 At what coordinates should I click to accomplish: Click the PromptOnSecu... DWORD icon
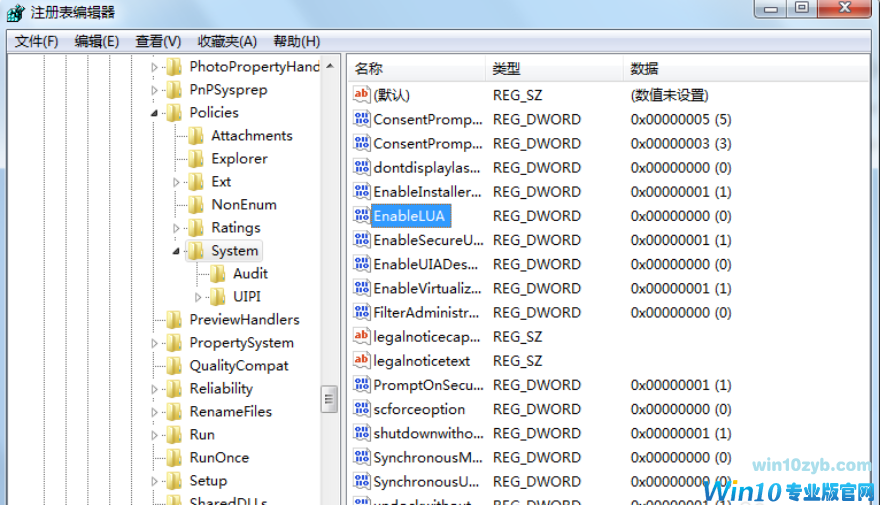pos(361,384)
